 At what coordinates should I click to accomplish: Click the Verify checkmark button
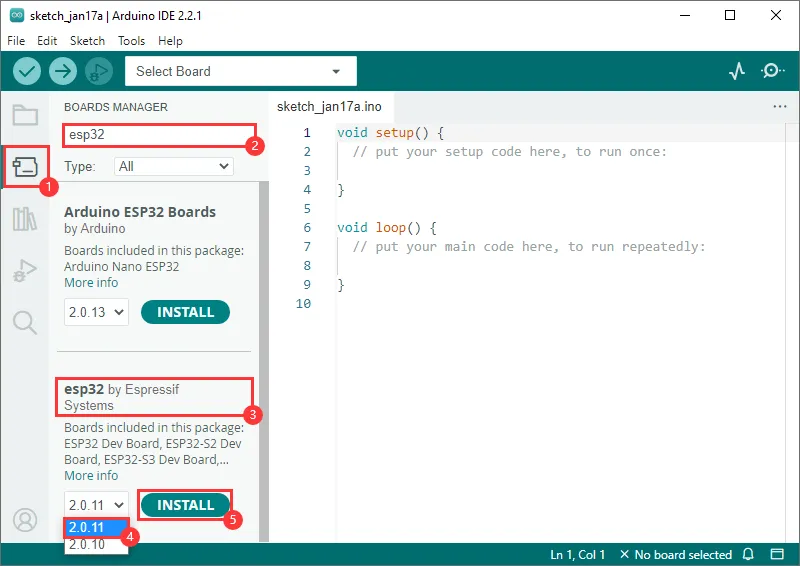27,71
